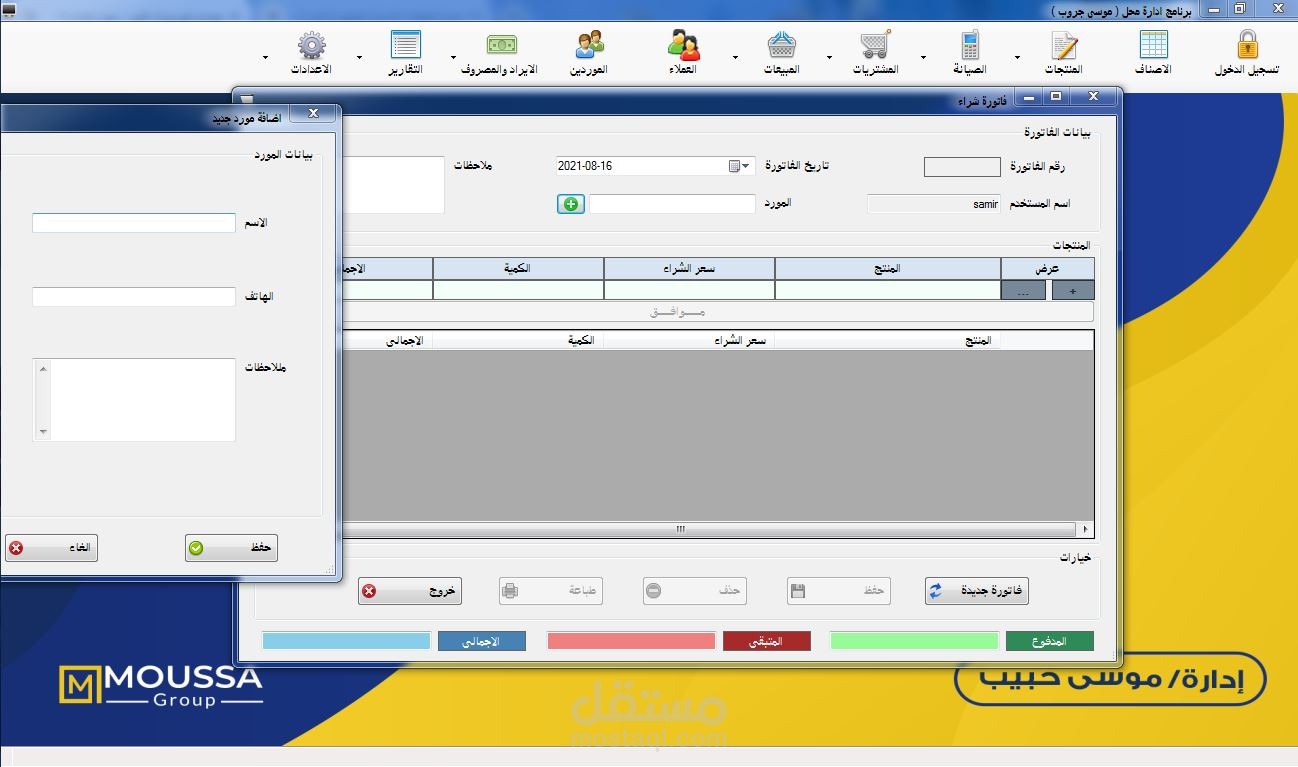Click the right scroll arrow of items grid
The width and height of the screenshot is (1298, 767).
tap(1086, 529)
